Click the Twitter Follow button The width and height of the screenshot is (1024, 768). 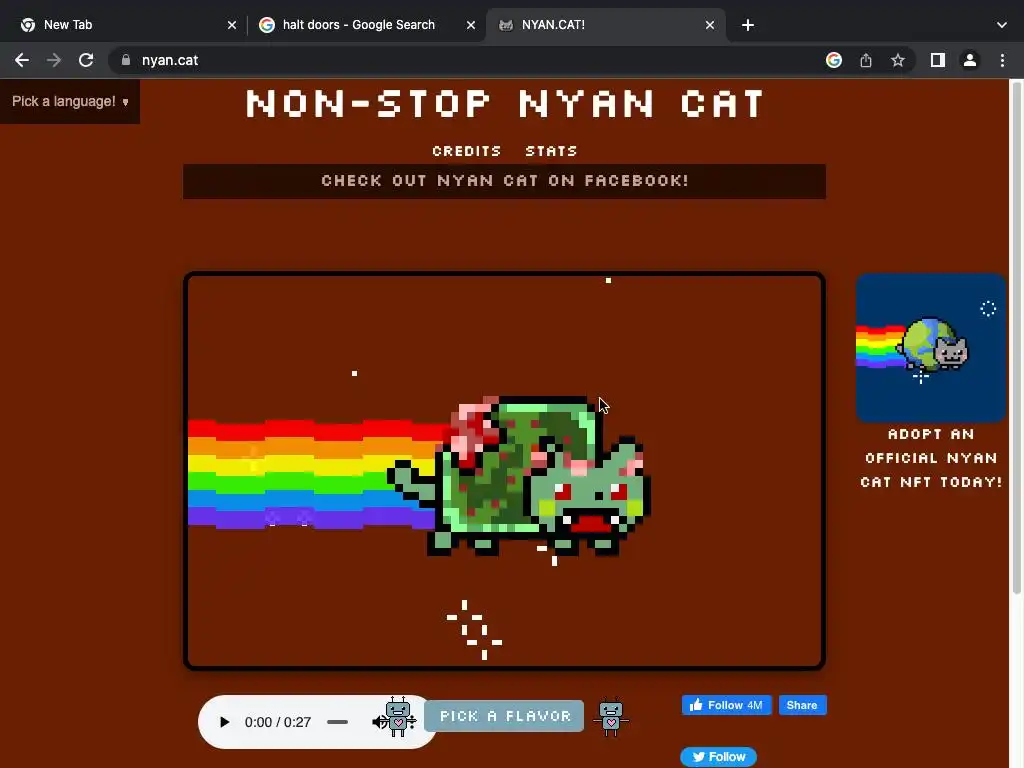pyautogui.click(x=718, y=757)
